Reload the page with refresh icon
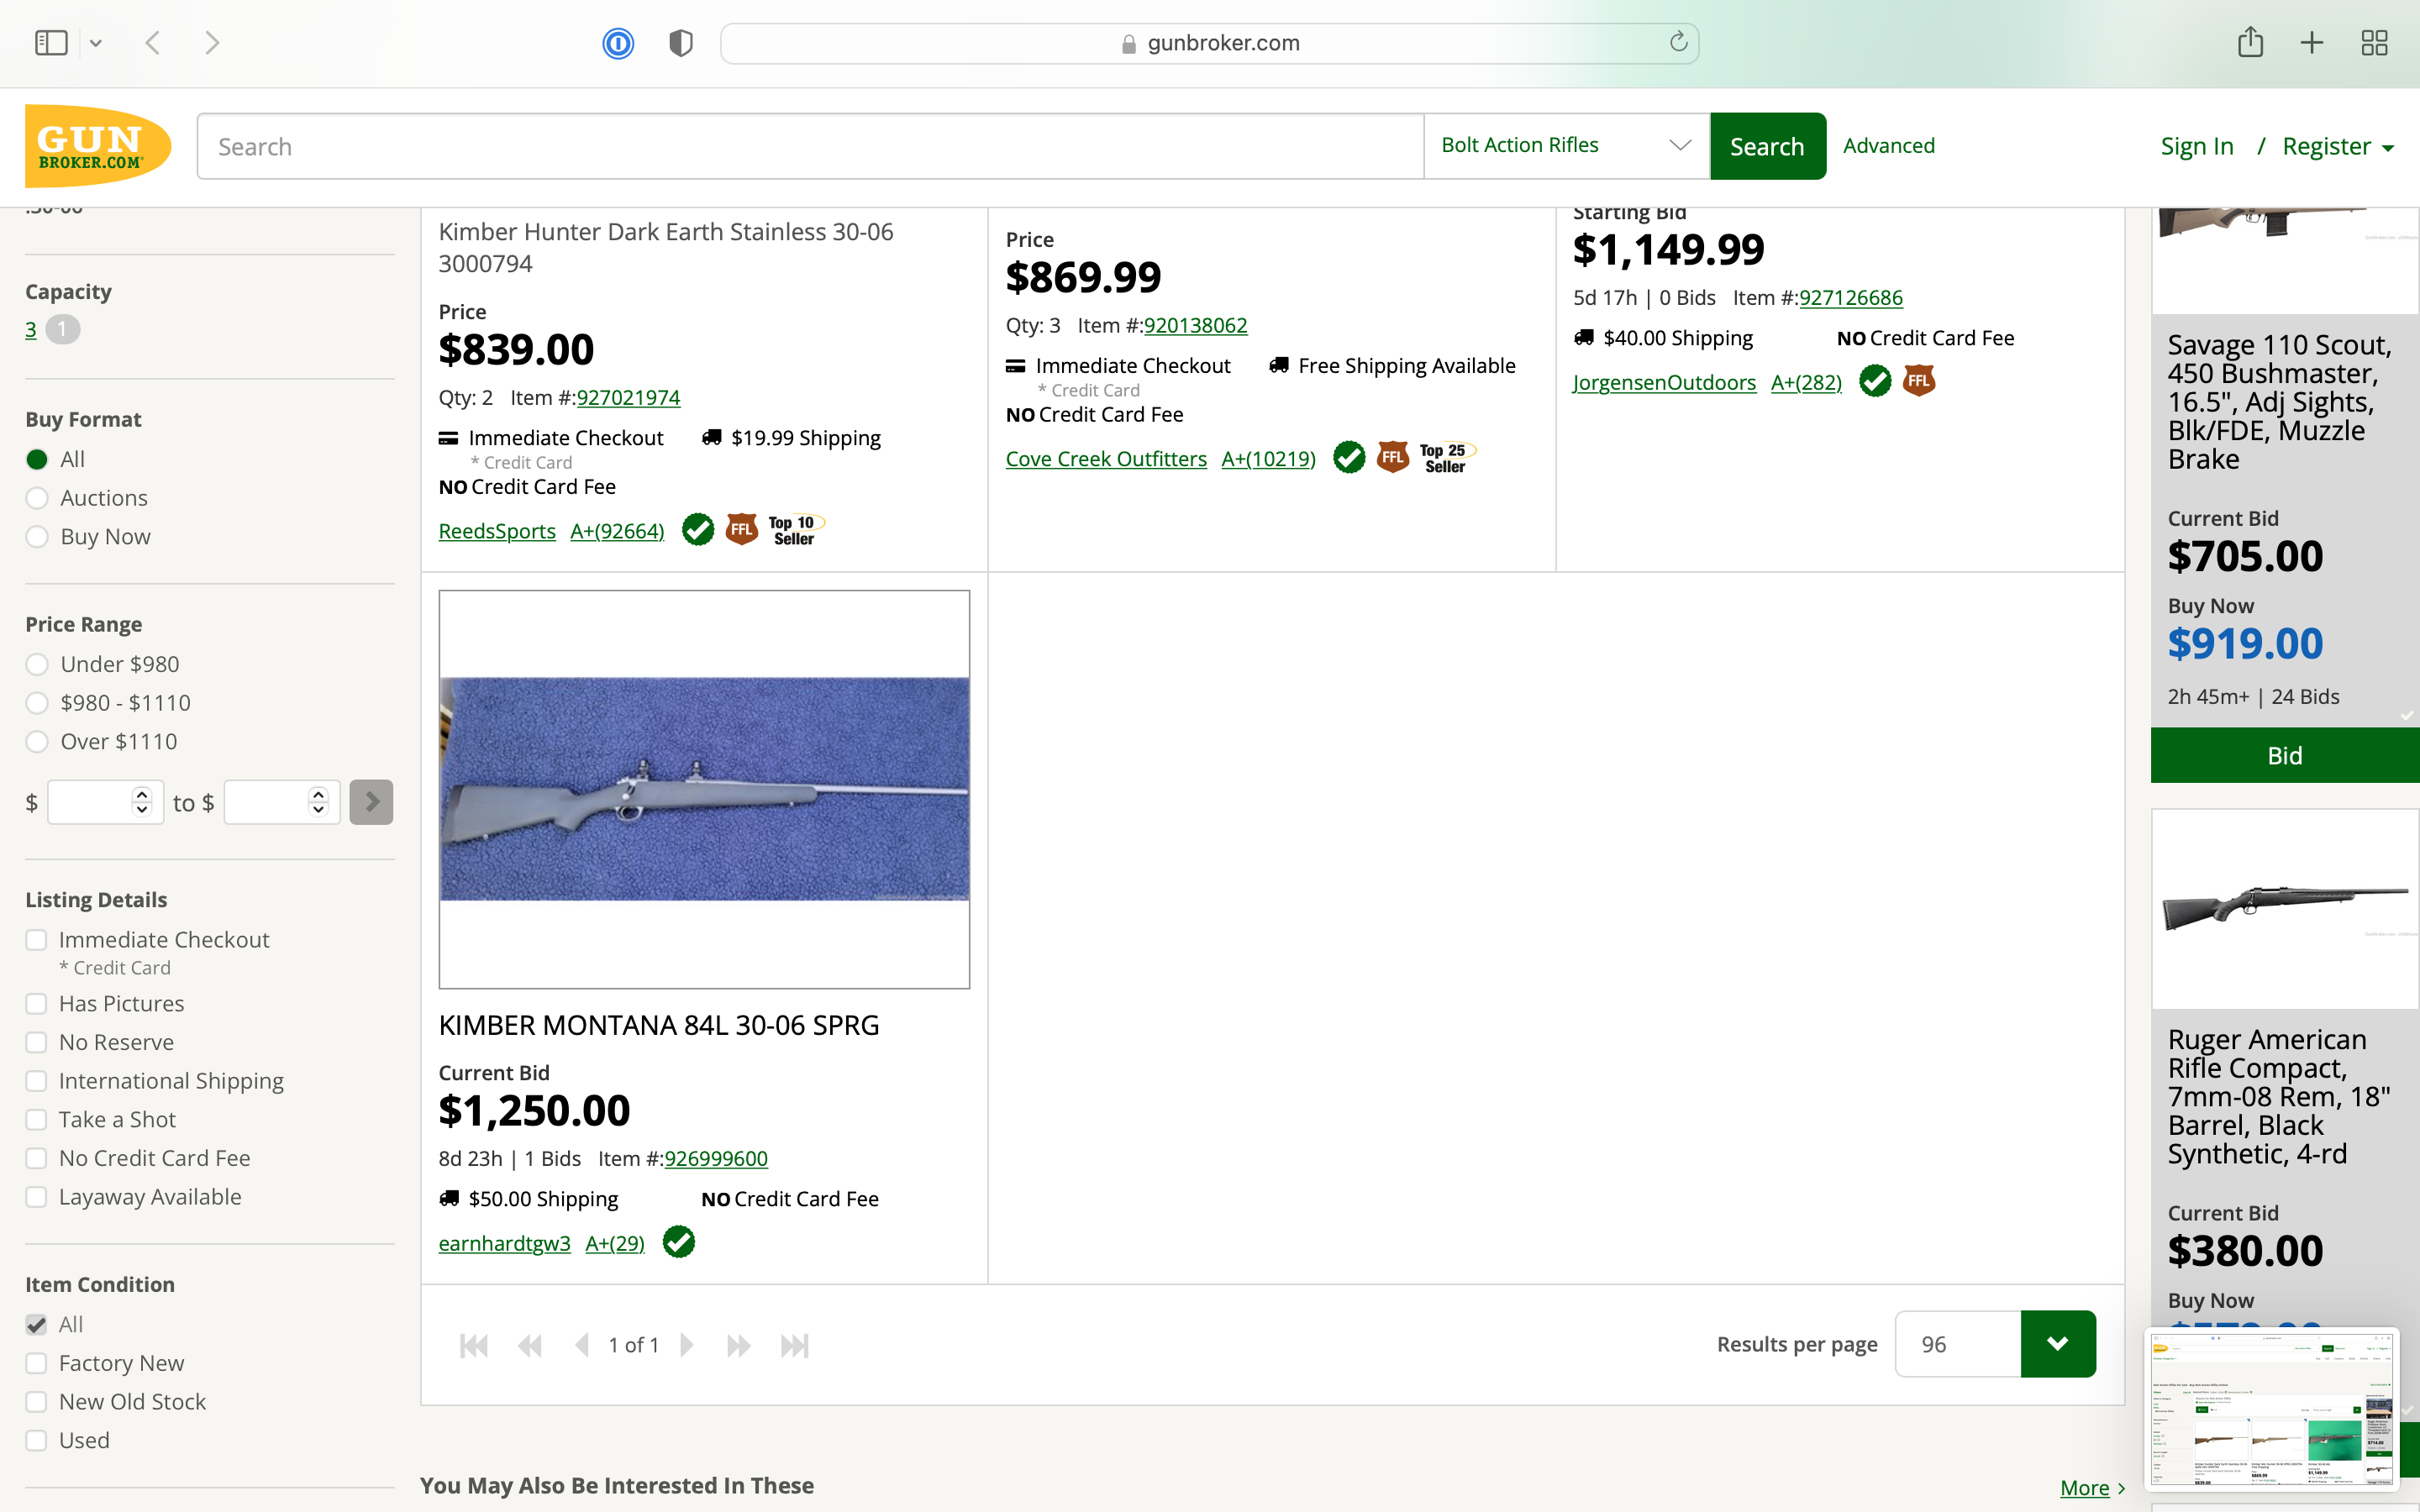This screenshot has height=1512, width=2420. pos(1678,42)
